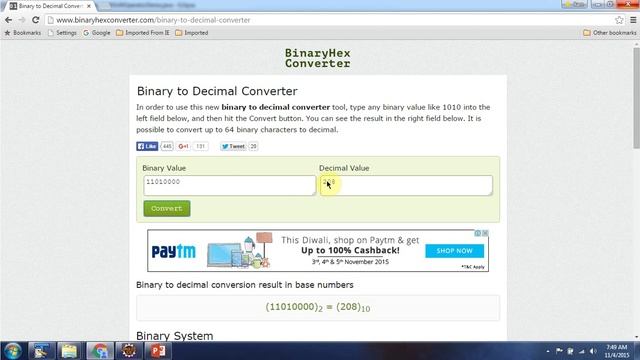Open the Other bookmarks folder
Screen dimensions: 640x360
point(610,33)
